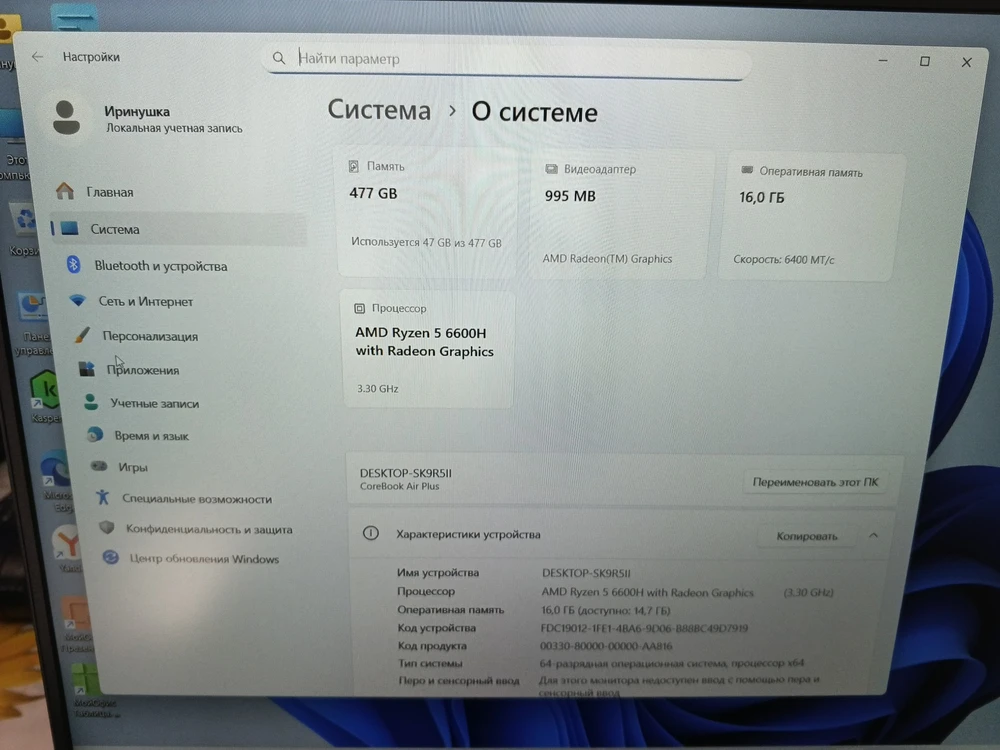The width and height of the screenshot is (1000, 750).
Task: Click 'Код устройства' row label
Action: [437, 628]
